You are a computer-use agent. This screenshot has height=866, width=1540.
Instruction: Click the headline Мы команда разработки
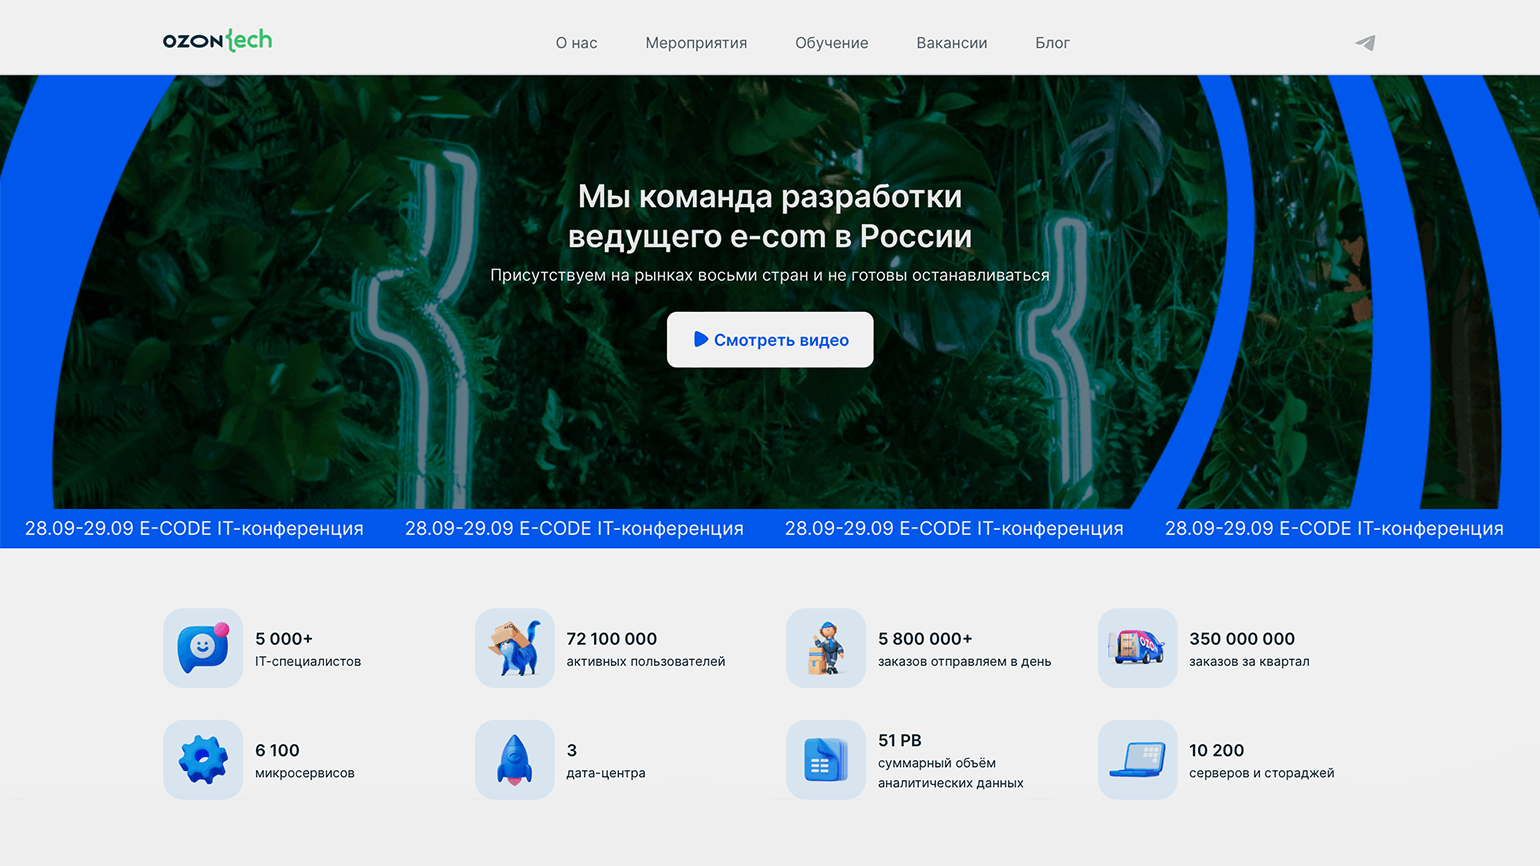tap(770, 196)
